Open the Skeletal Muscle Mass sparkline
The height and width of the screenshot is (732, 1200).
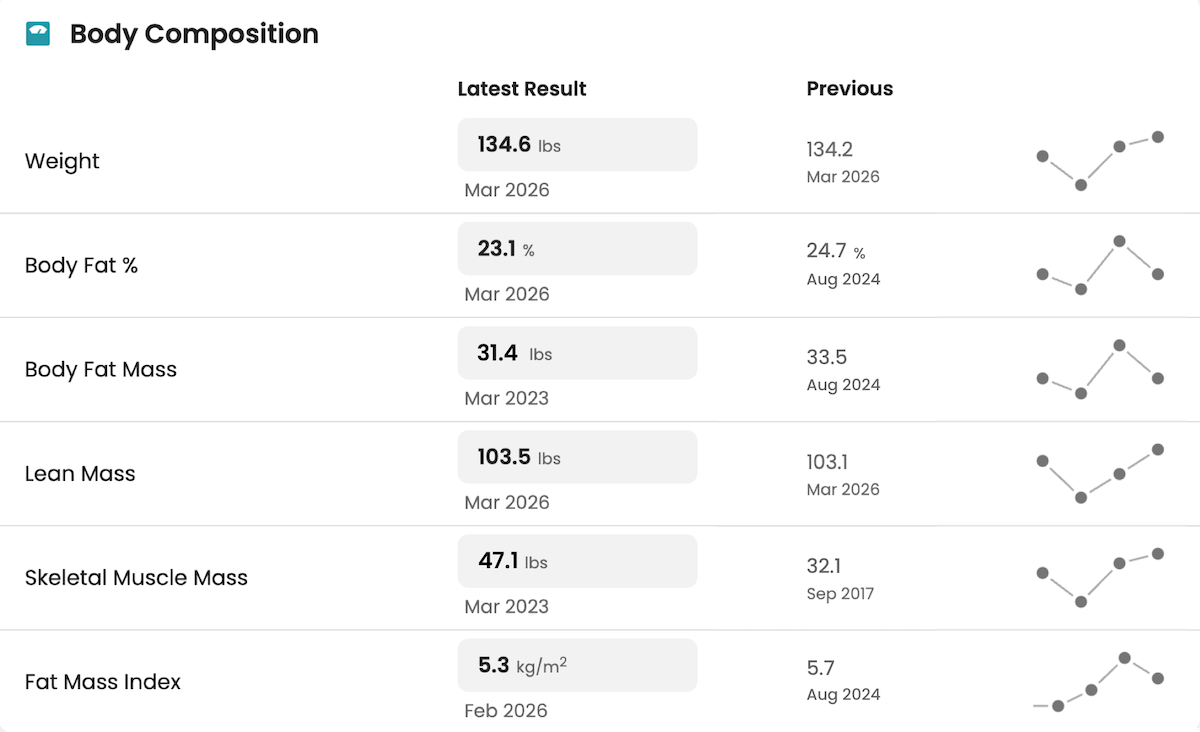(1100, 577)
